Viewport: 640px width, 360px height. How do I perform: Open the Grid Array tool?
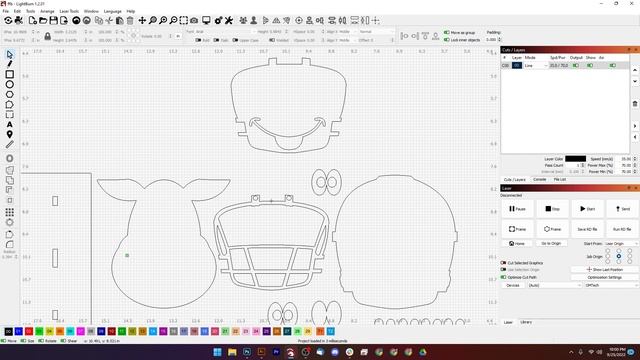[x=10, y=212]
